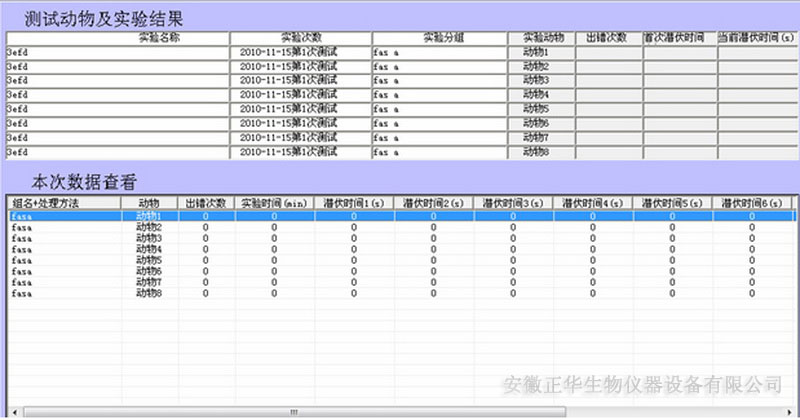Viewport: 800px width, 420px height.
Task: Select the faxa 动物4 row in the data list
Action: (402, 250)
